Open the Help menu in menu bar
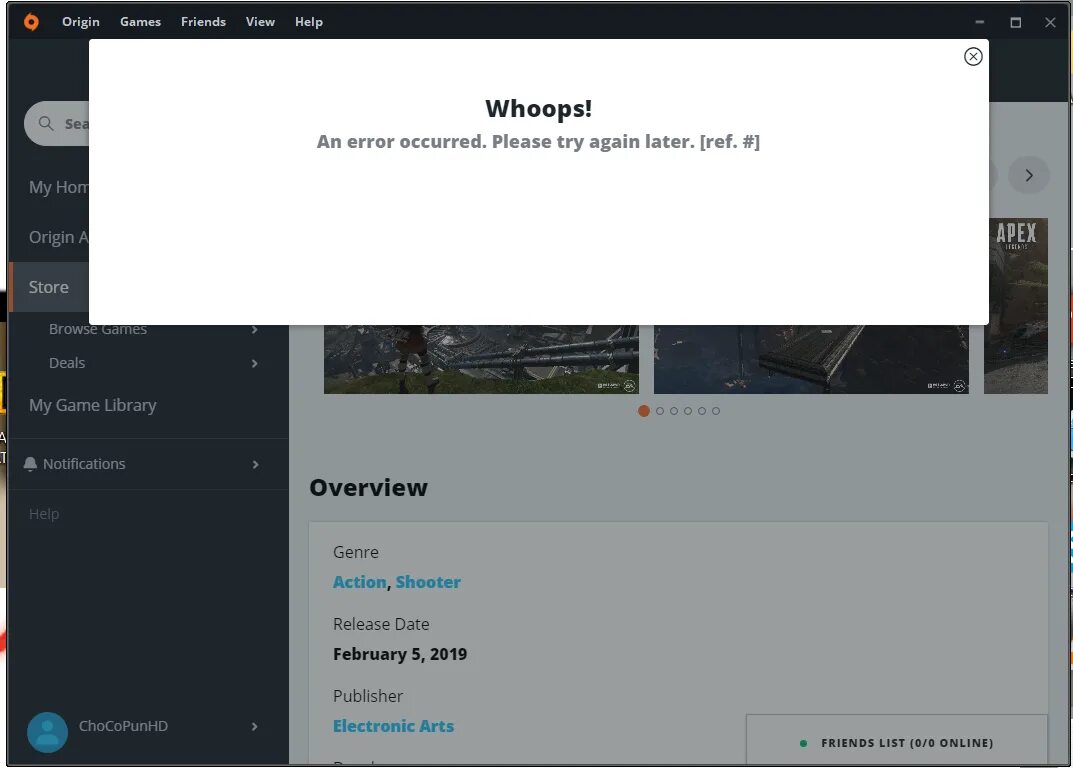Screen dimensions: 1073x768 (309, 22)
